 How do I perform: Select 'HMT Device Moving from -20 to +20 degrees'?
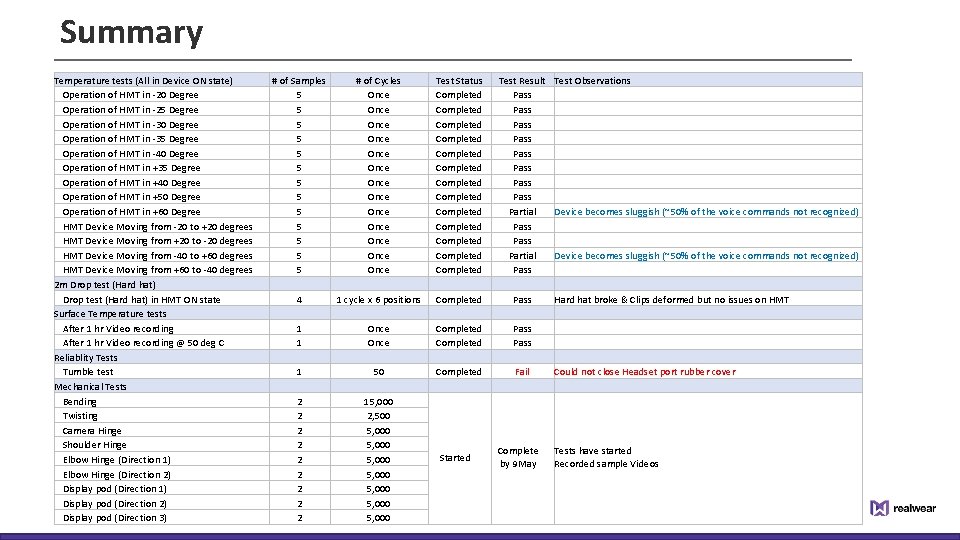click(157, 227)
